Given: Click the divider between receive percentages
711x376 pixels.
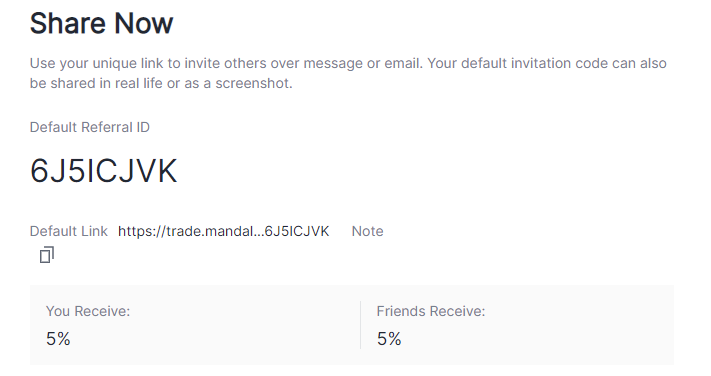Looking at the screenshot, I should (360, 325).
